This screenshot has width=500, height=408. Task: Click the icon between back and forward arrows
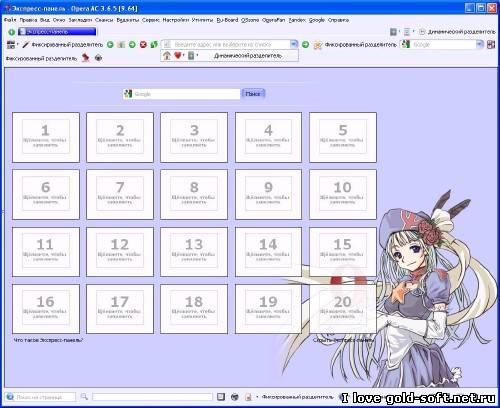click(121, 44)
